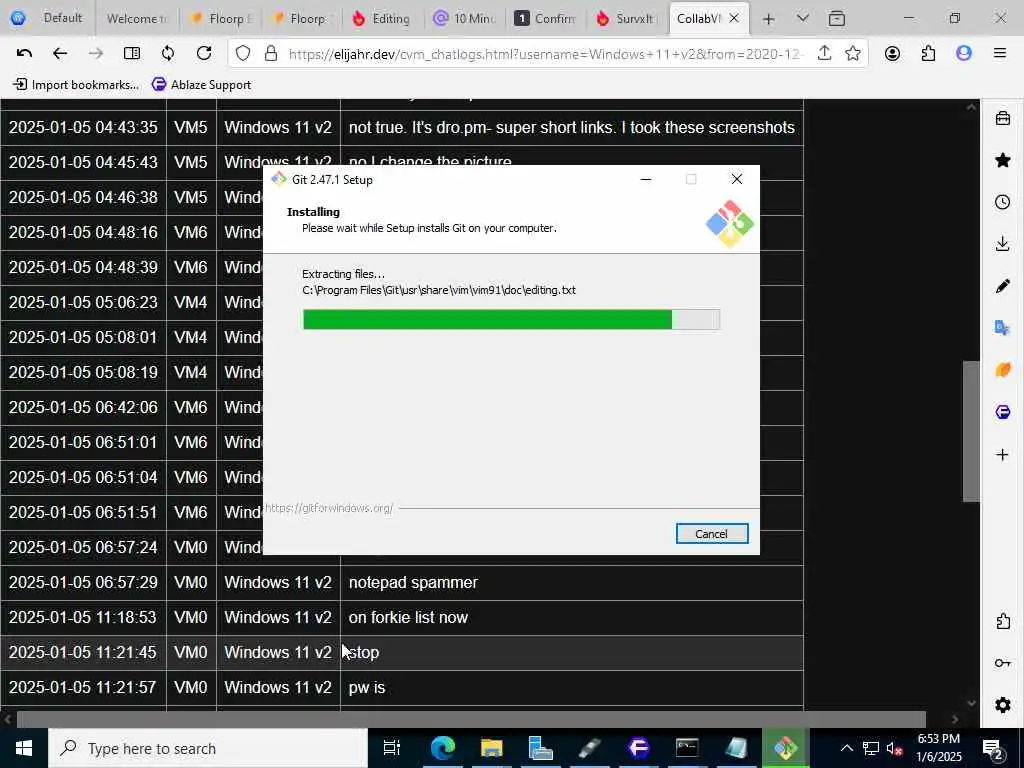Click Import bookmarks in bookmarks bar
Image resolution: width=1024 pixels, height=768 pixels.
(x=76, y=84)
